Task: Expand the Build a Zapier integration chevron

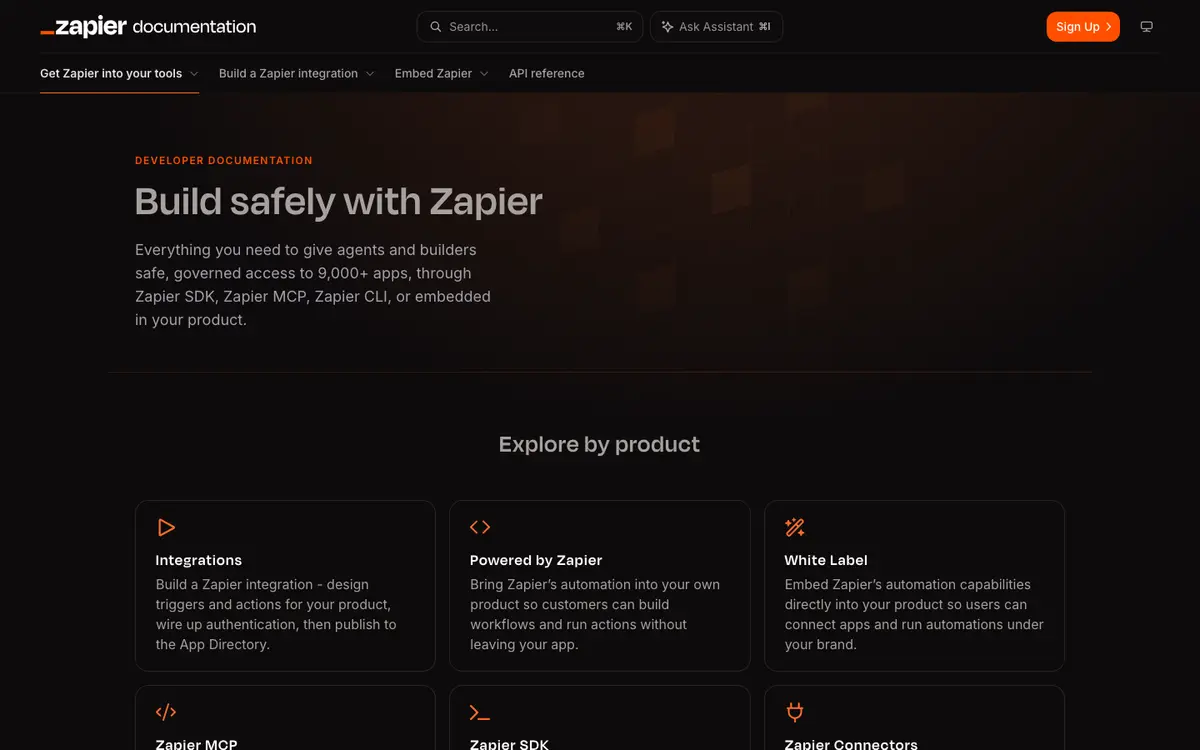Action: [370, 74]
